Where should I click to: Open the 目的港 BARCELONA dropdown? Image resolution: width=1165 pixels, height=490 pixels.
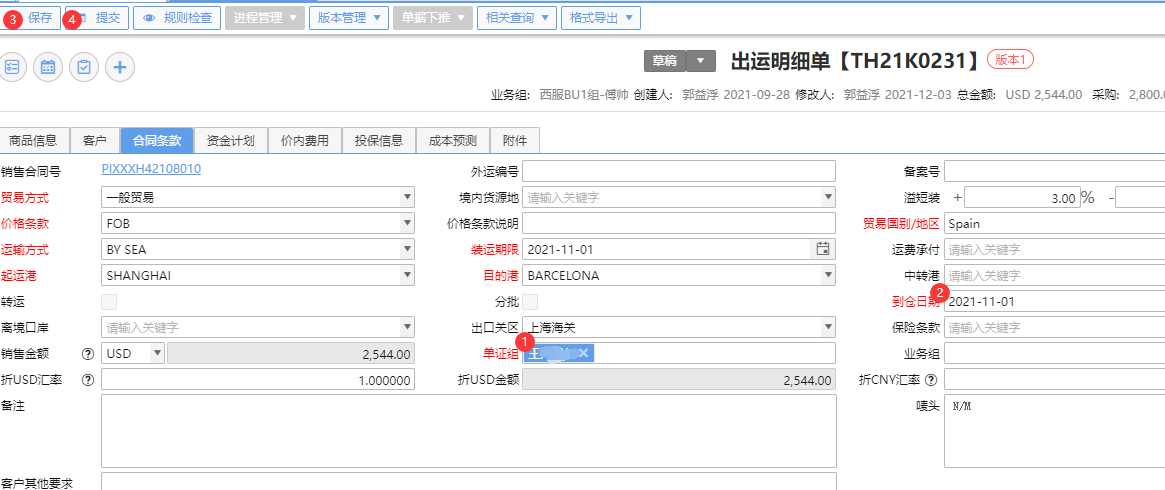pos(828,275)
